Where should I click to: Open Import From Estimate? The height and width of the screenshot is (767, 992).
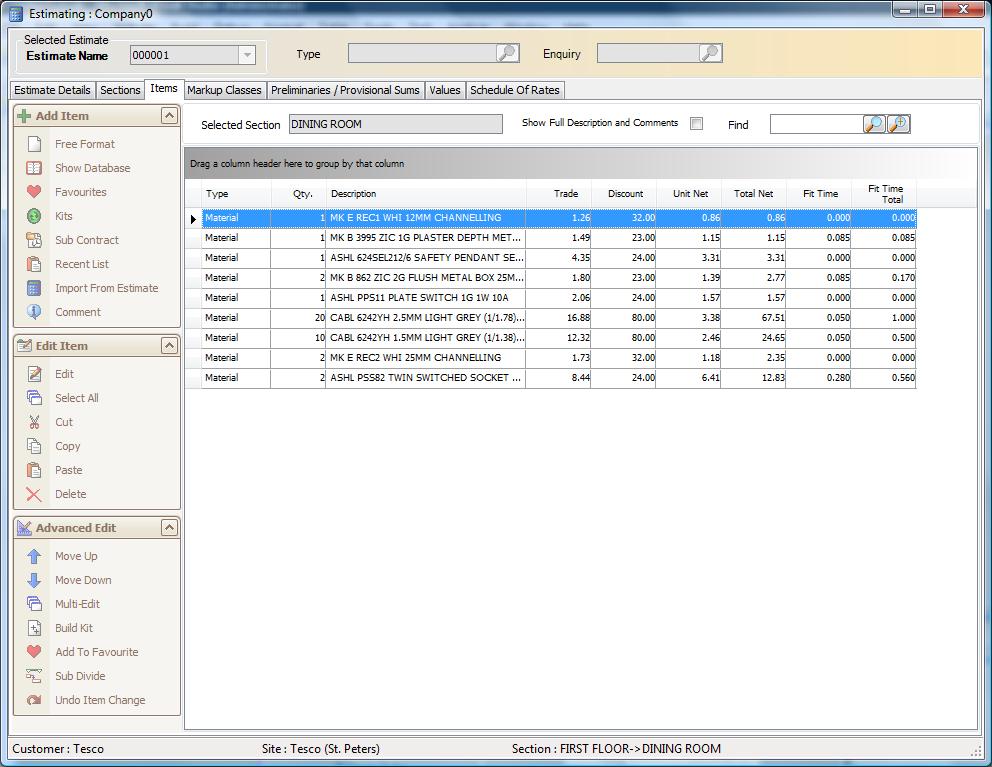tap(32, 288)
